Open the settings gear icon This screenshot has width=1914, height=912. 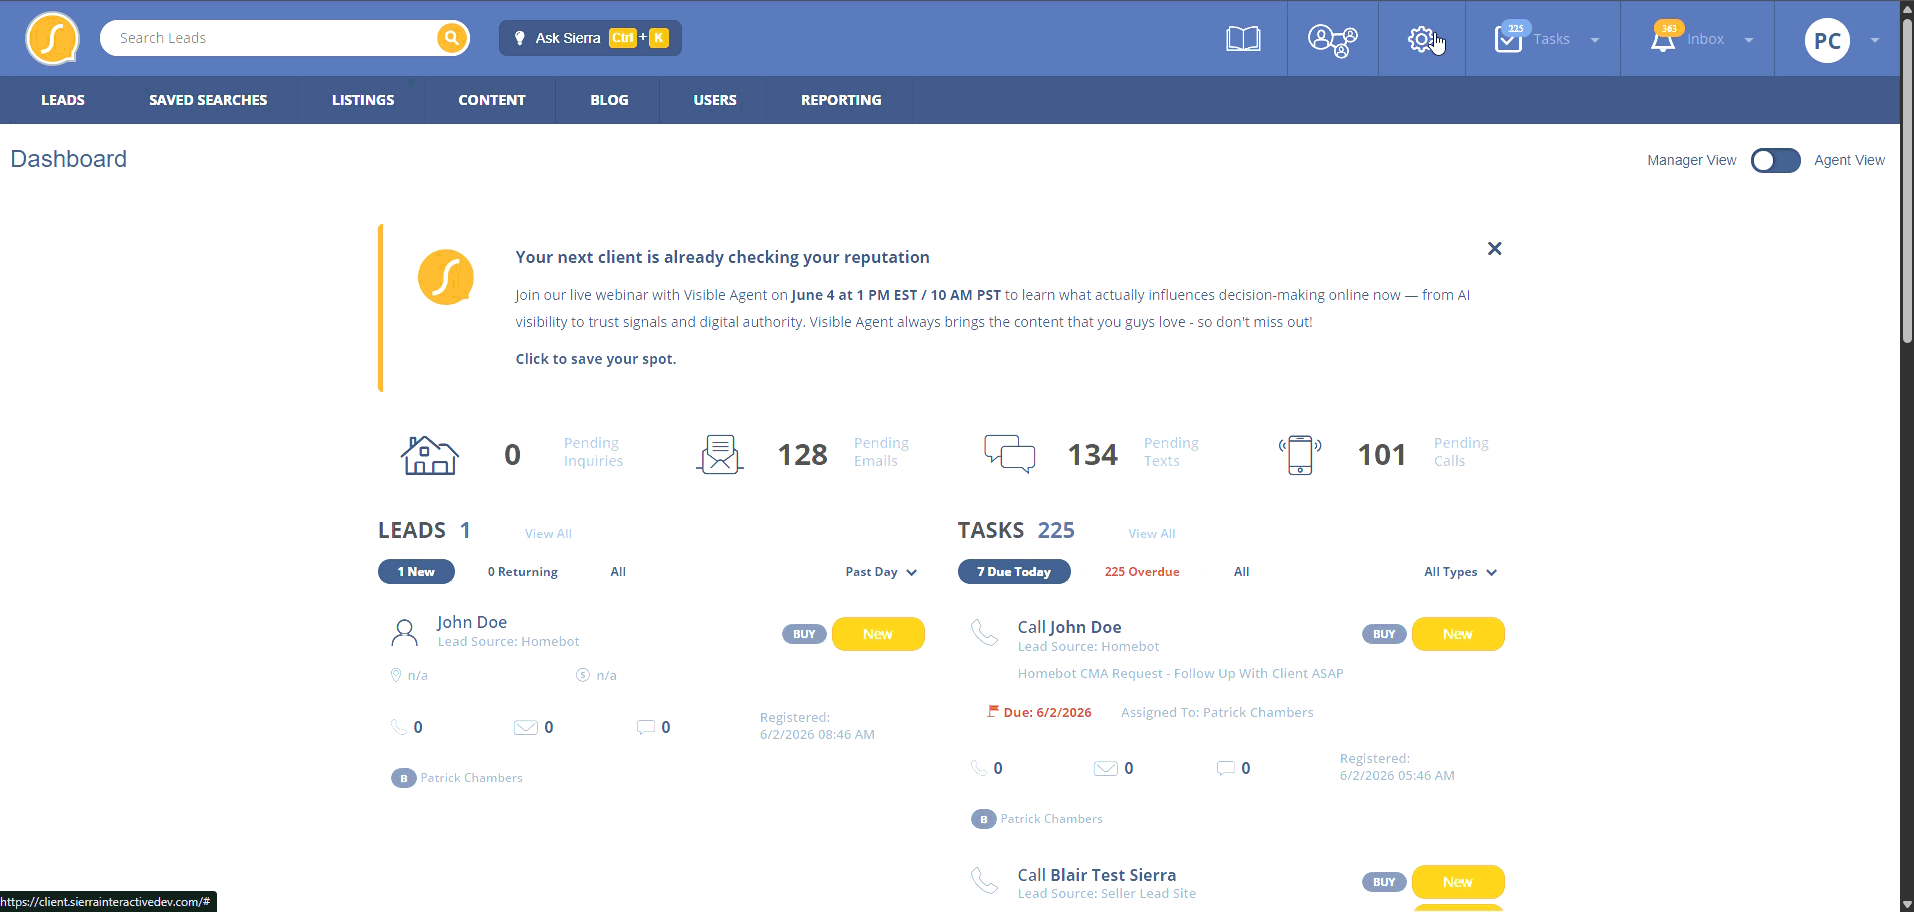pos(1421,40)
